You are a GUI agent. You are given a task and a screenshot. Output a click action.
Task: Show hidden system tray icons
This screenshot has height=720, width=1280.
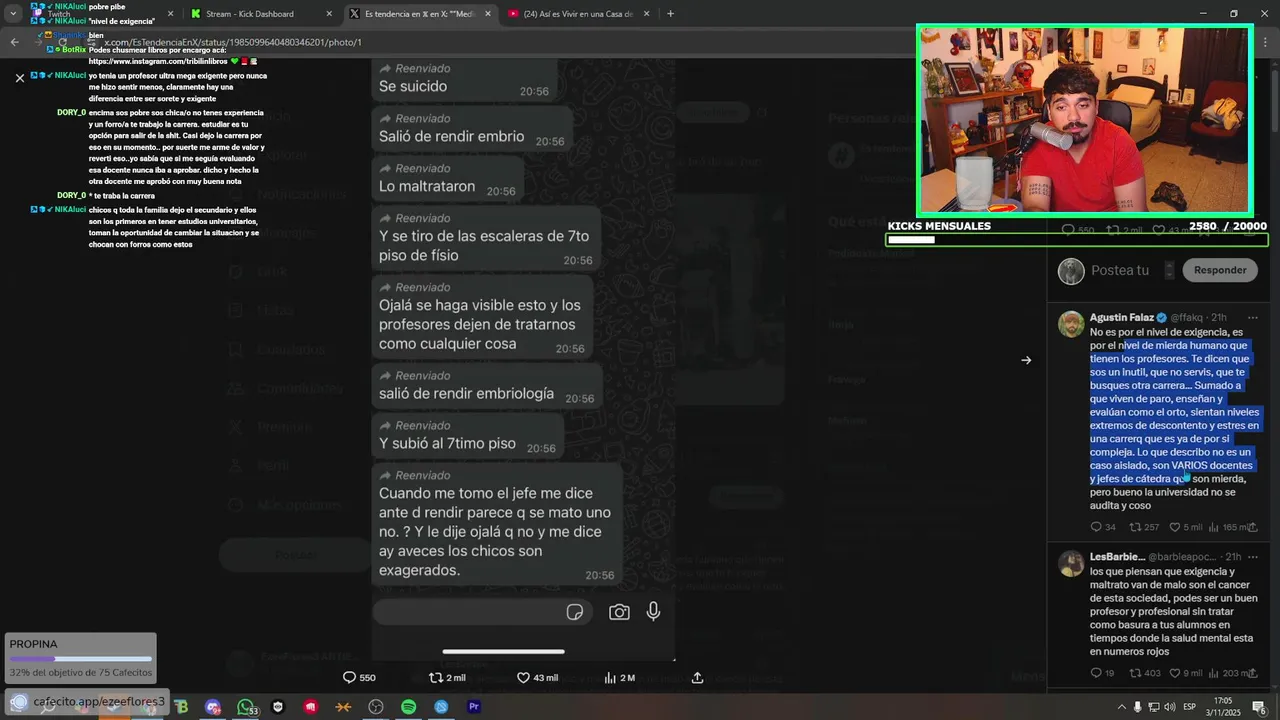[x=1121, y=707]
